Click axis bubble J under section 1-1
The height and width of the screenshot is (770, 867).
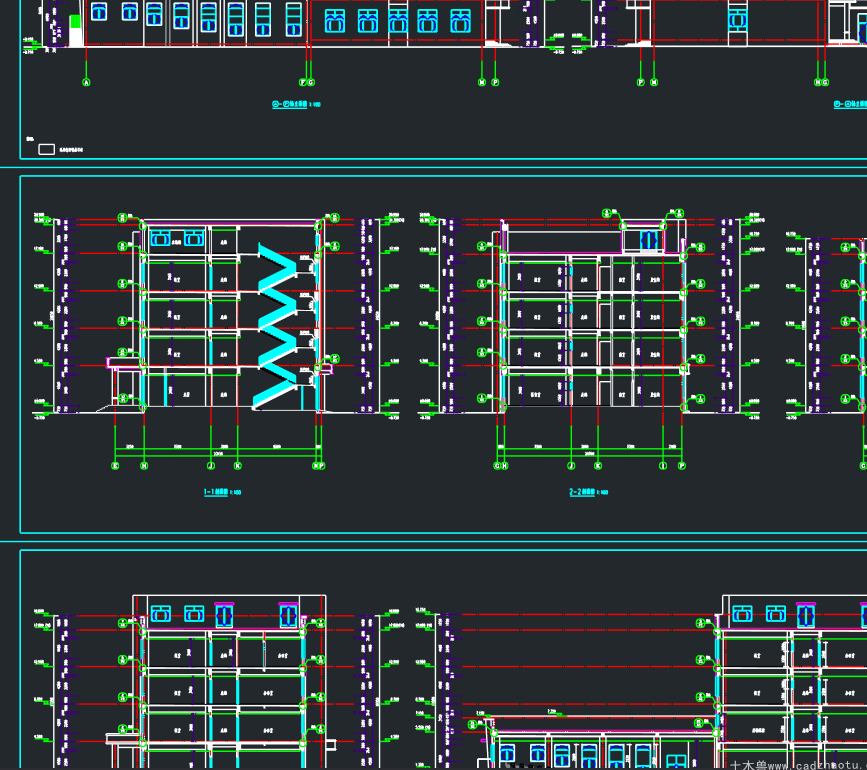pos(211,466)
